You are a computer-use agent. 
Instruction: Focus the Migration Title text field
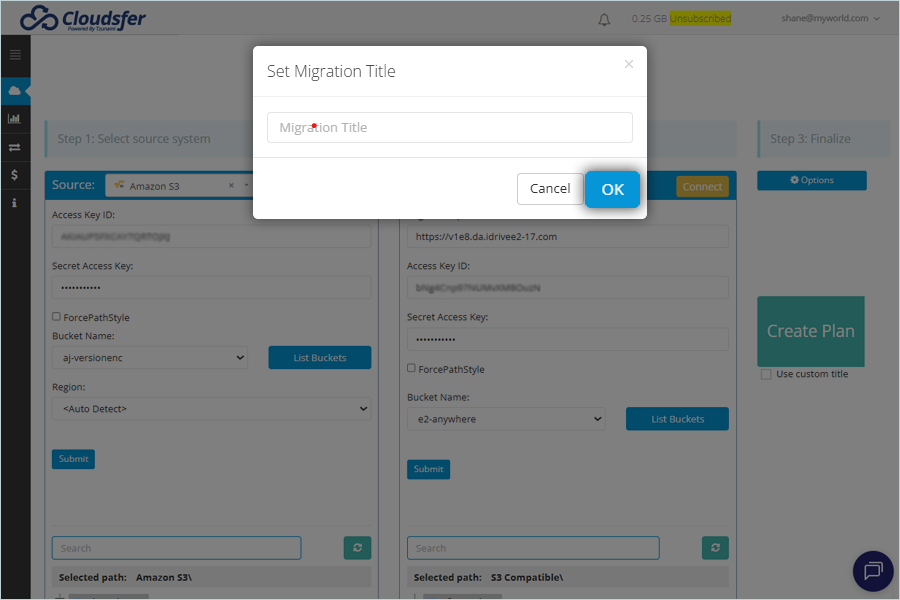click(x=450, y=127)
